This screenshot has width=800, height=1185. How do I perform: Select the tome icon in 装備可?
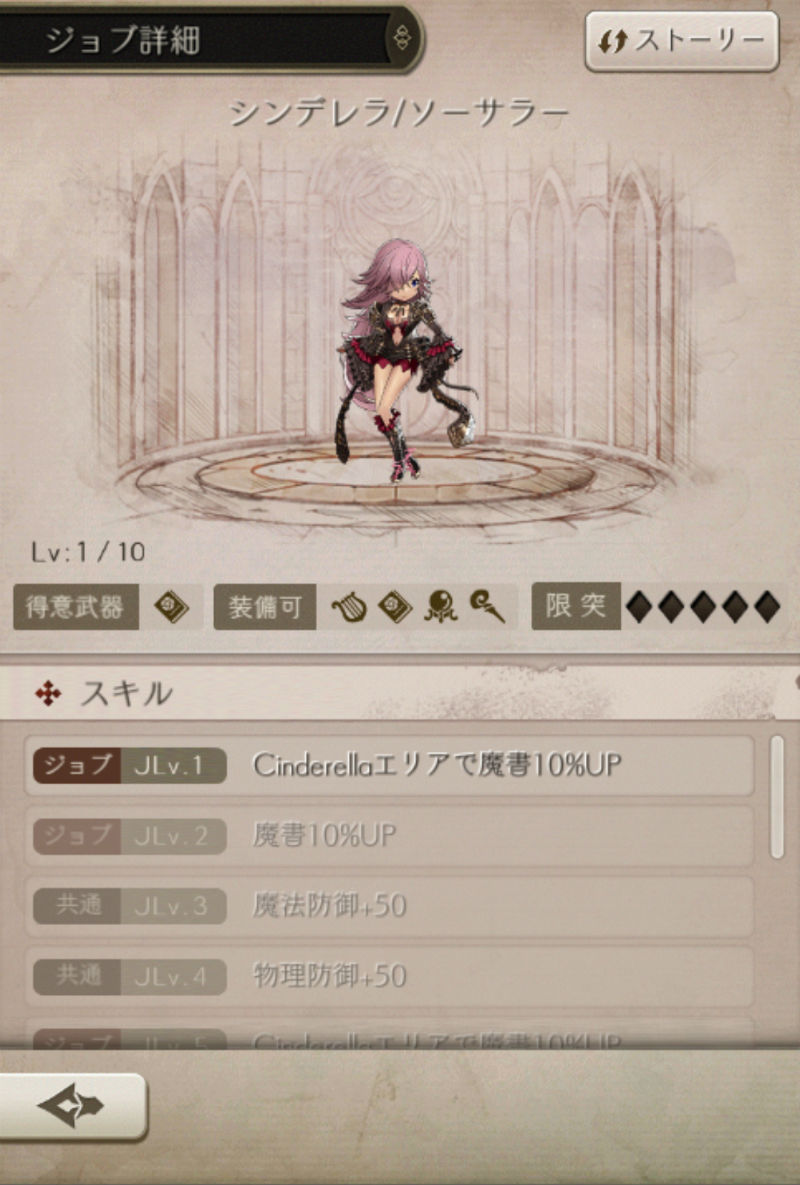pyautogui.click(x=394, y=607)
